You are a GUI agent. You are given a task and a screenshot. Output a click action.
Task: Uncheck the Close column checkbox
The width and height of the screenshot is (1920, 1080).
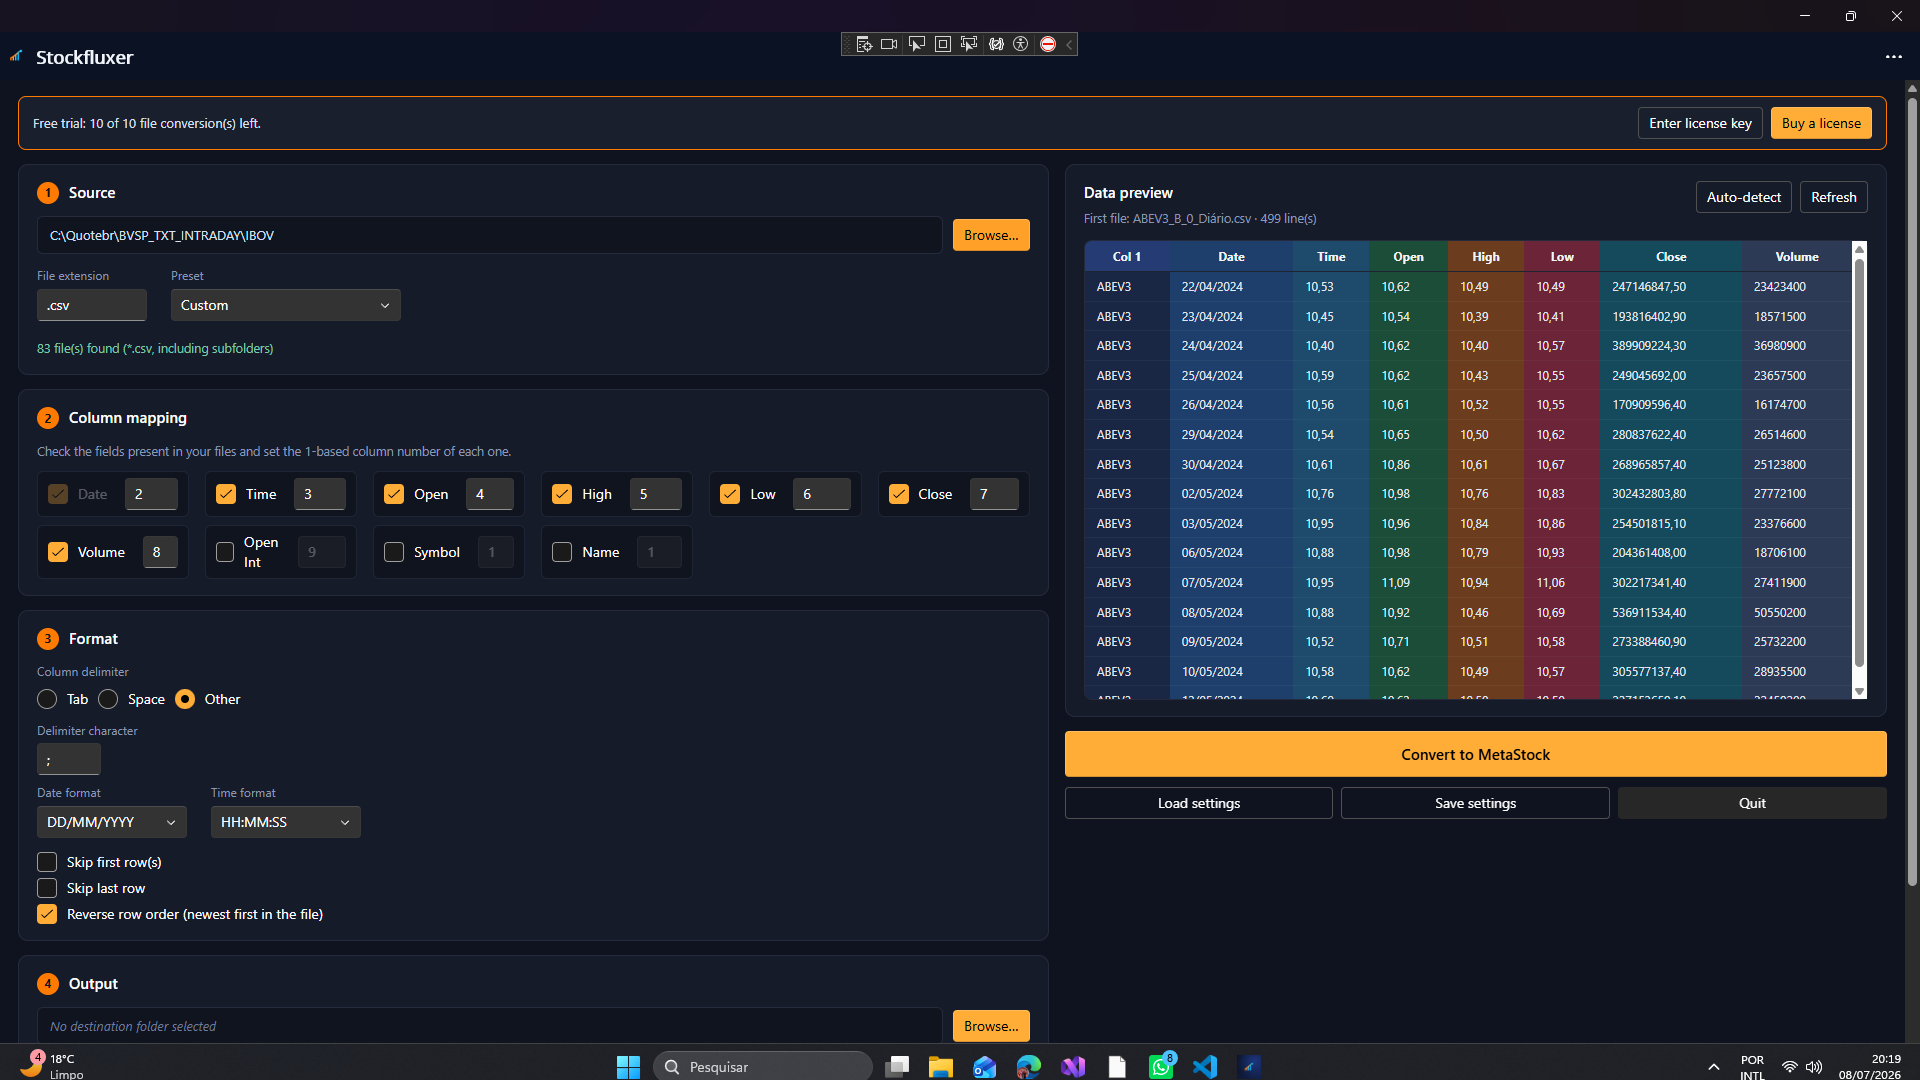coord(899,494)
